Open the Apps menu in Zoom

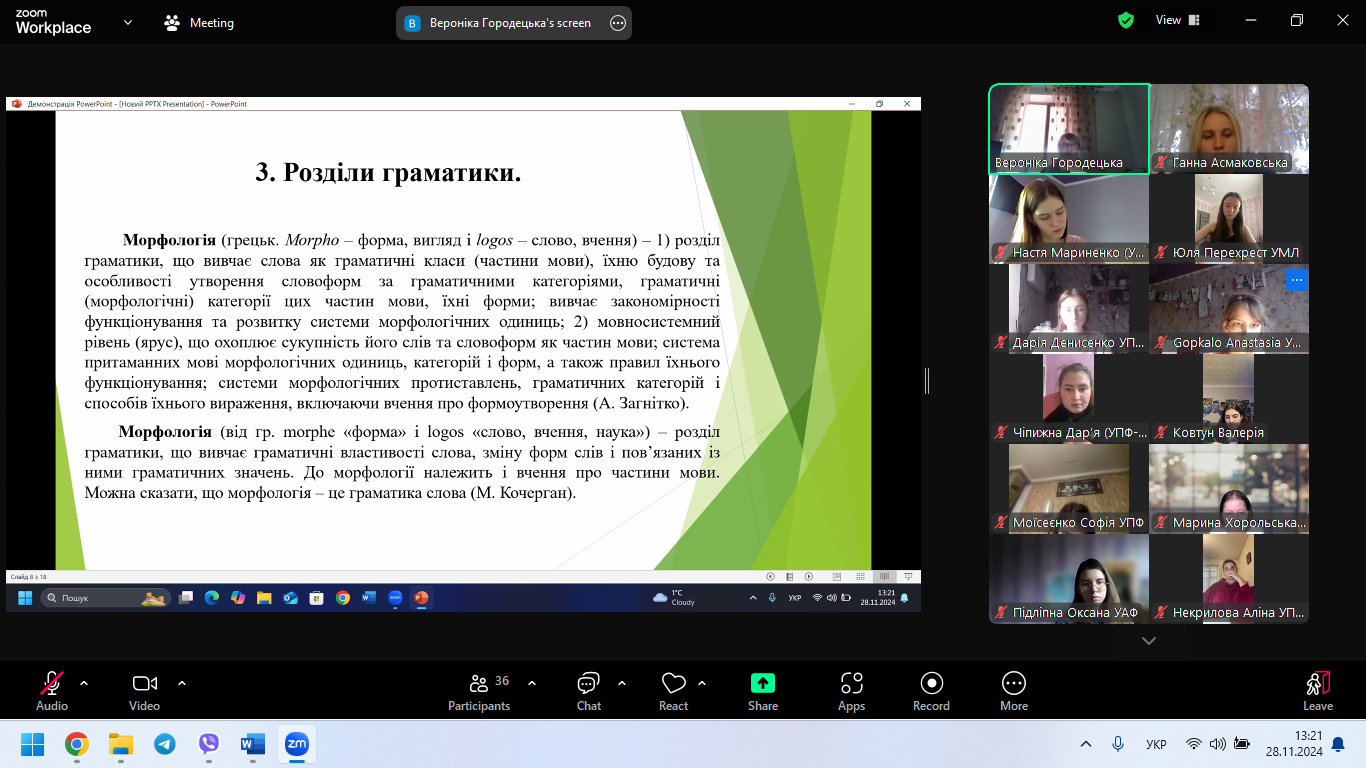(x=851, y=691)
